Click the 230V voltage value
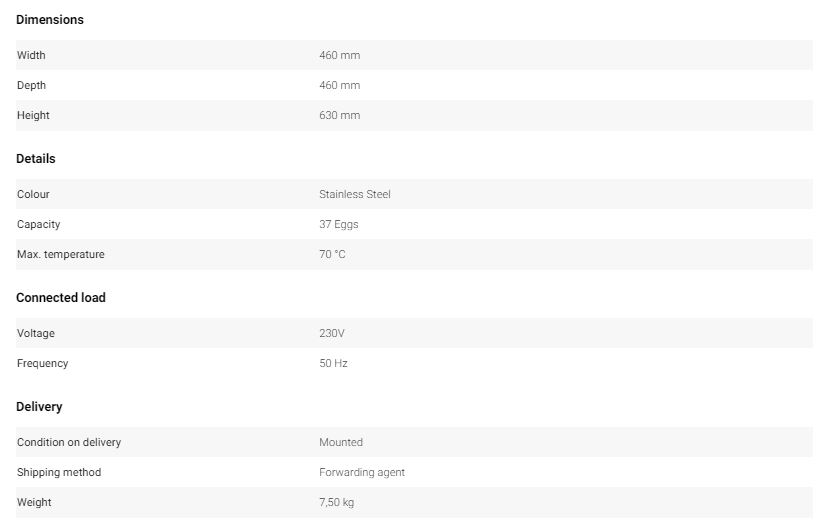Image resolution: width=824 pixels, height=531 pixels. click(332, 333)
